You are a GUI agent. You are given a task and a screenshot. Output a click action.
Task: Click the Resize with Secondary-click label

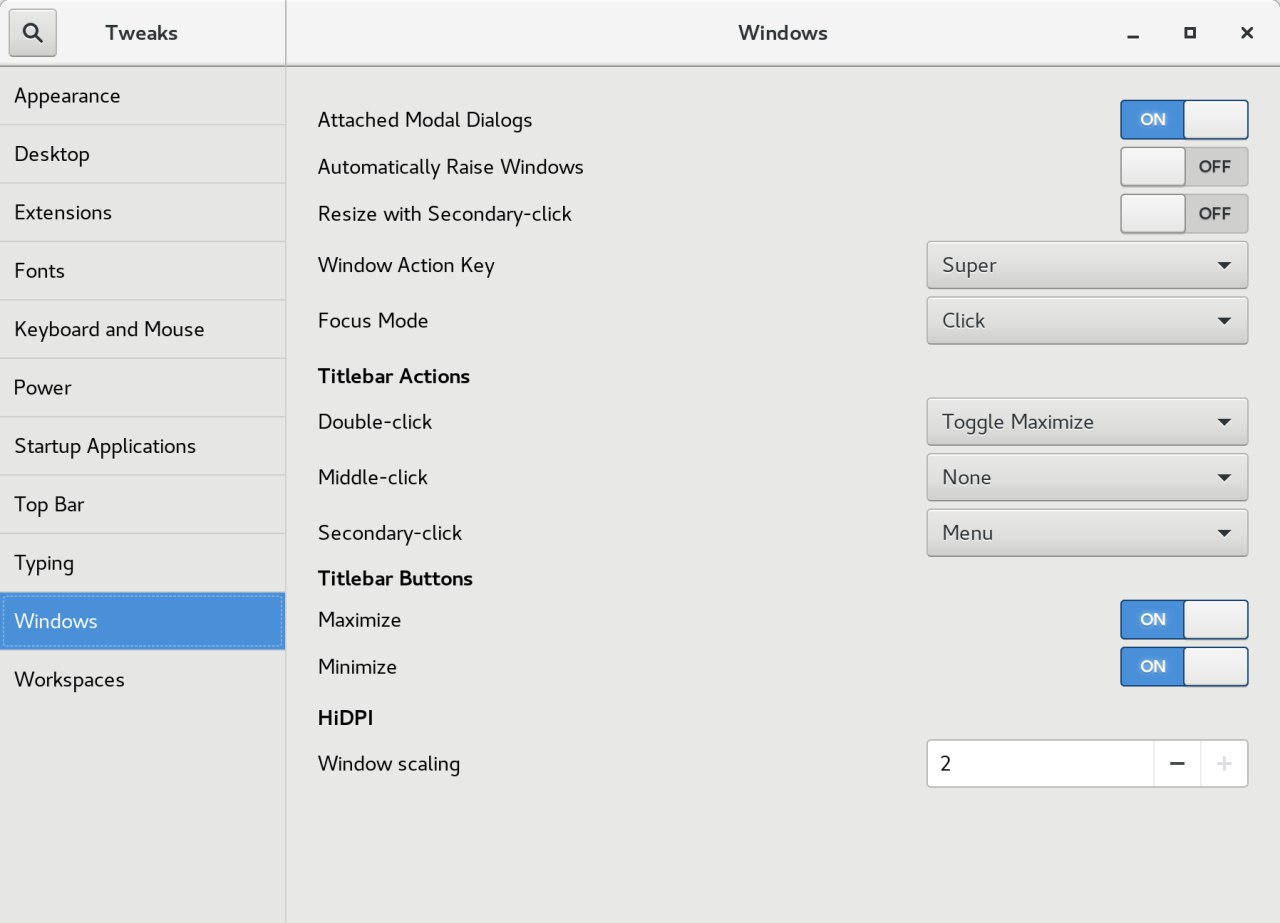[x=445, y=214]
